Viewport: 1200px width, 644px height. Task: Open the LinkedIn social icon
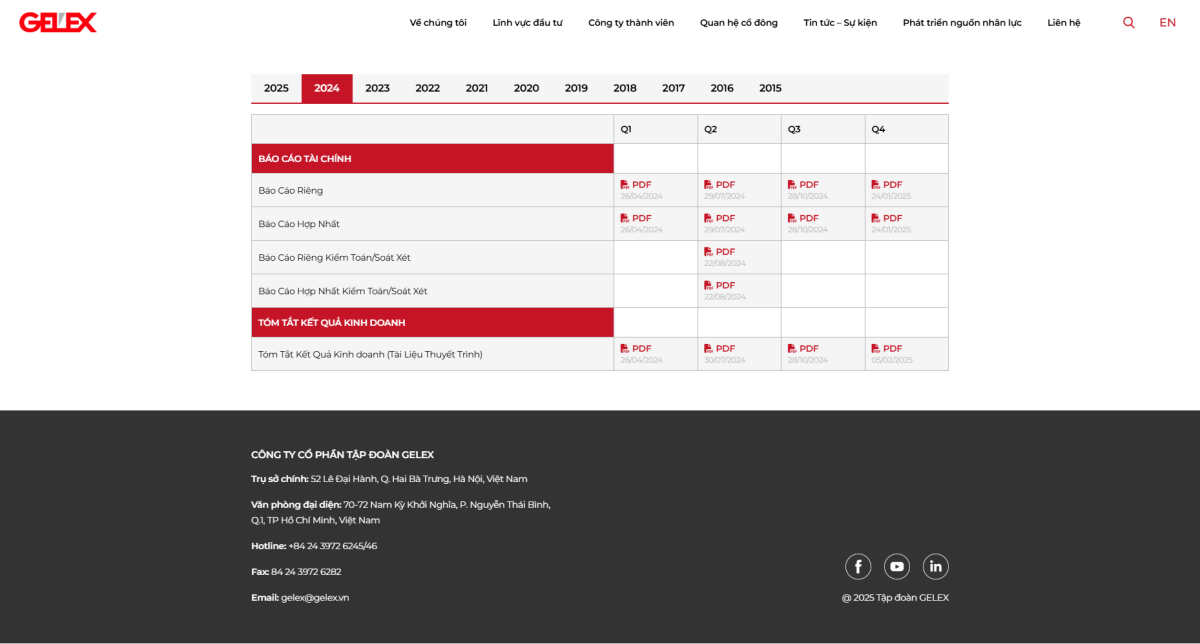tap(936, 567)
